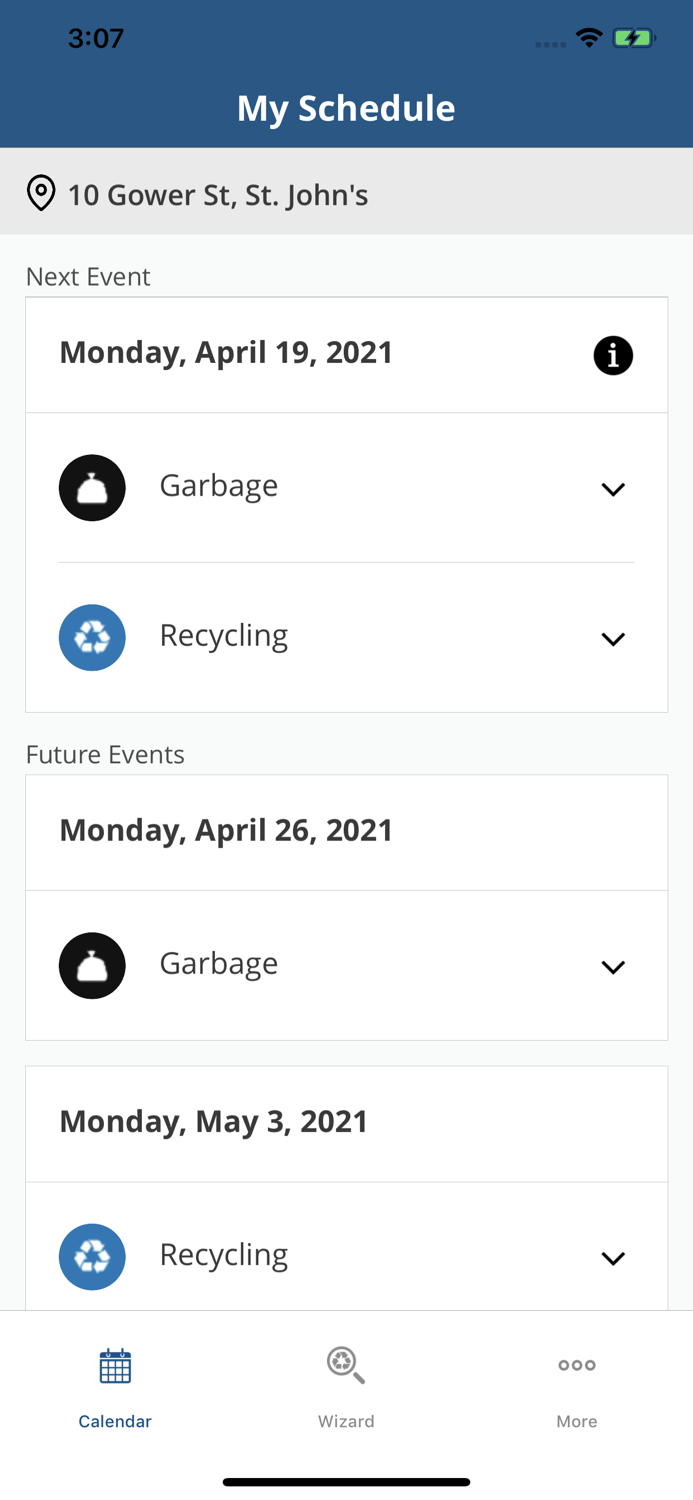Tap the garbage bag icon for April 26
This screenshot has height=1500, width=693.
92,964
